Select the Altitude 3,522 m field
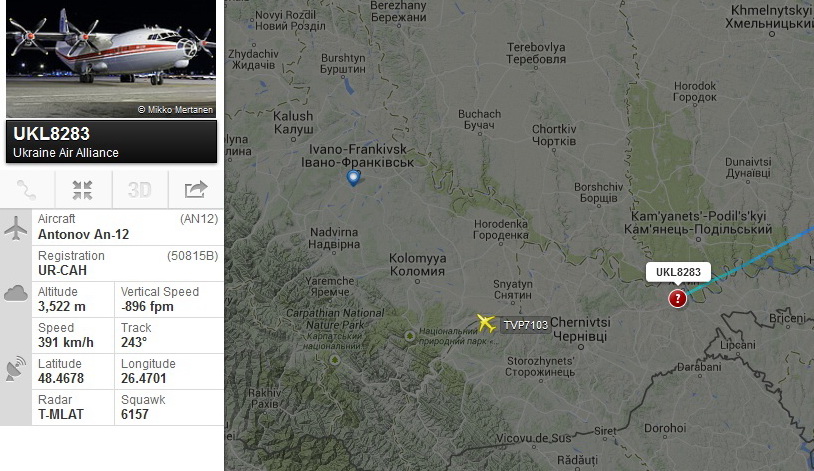Viewport: 814px width, 471px height. [73, 300]
